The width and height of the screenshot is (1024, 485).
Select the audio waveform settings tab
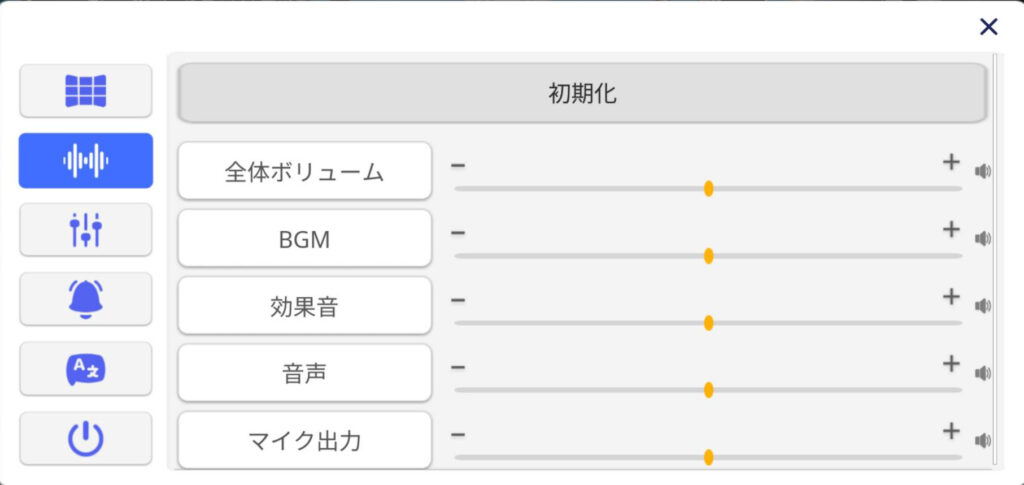(x=86, y=161)
